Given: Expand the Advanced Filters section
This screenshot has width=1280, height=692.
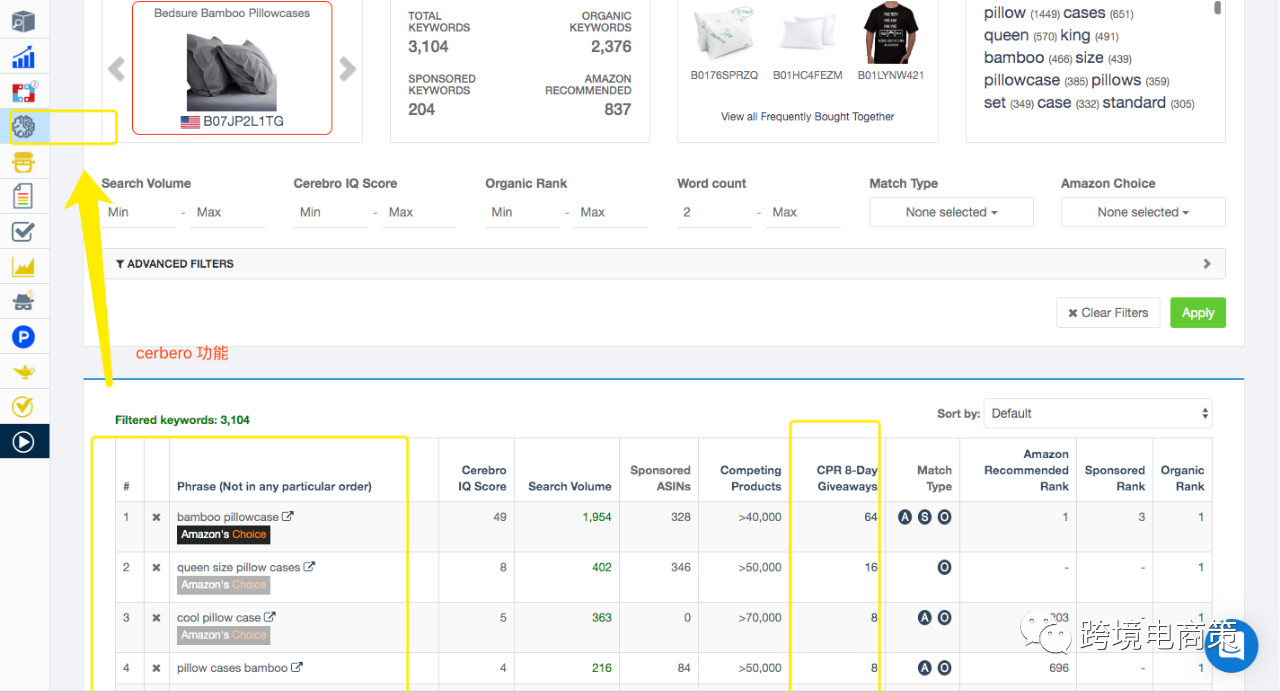Looking at the screenshot, I should click(x=663, y=264).
